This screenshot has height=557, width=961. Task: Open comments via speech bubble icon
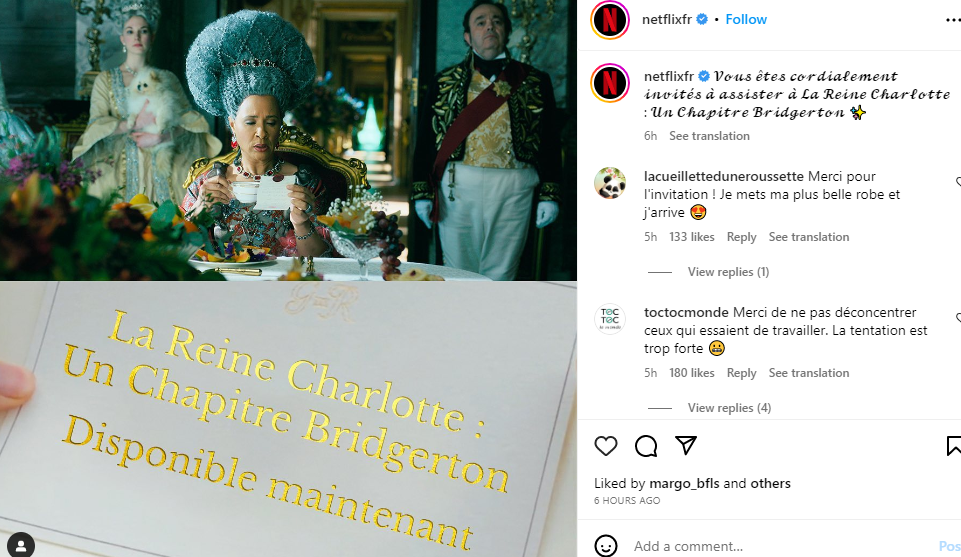(646, 445)
